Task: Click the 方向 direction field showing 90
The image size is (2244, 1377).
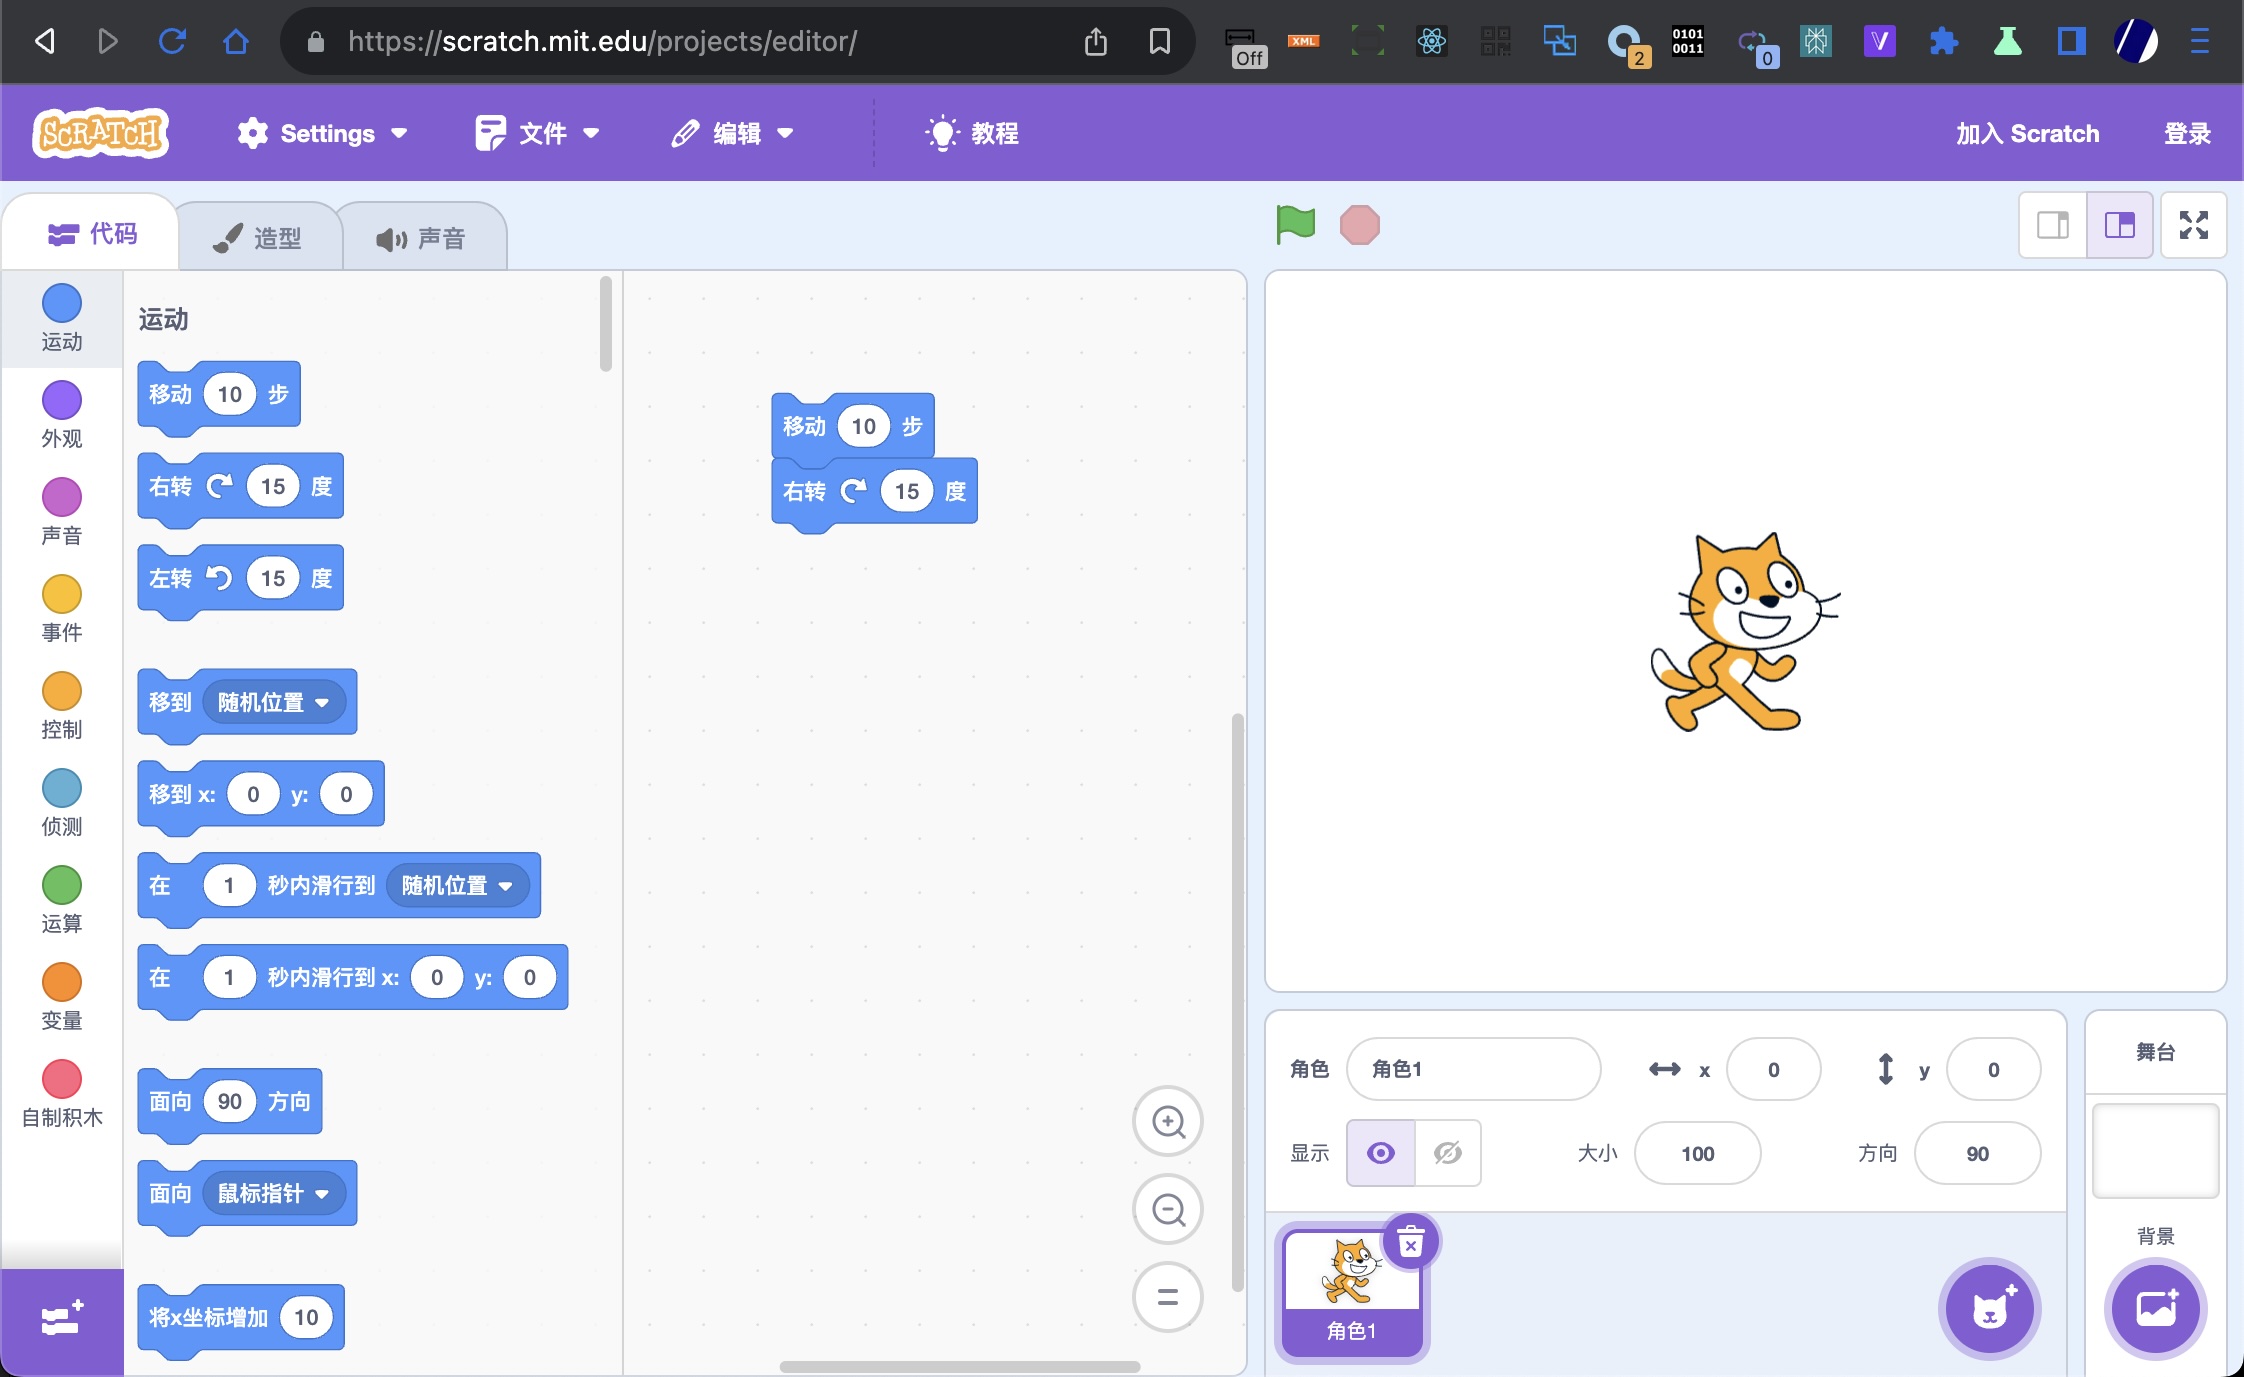Action: tap(1977, 1153)
